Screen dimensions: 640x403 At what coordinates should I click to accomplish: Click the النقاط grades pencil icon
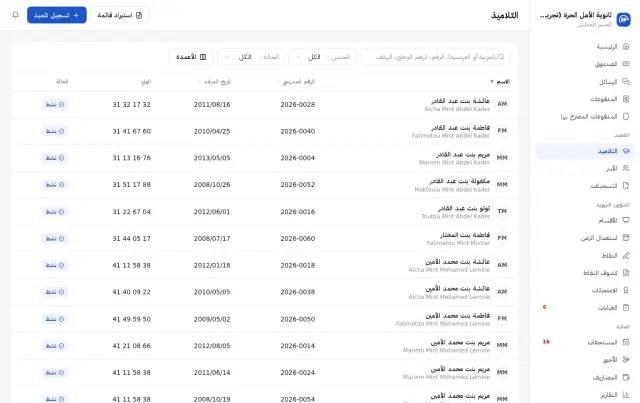coord(626,255)
